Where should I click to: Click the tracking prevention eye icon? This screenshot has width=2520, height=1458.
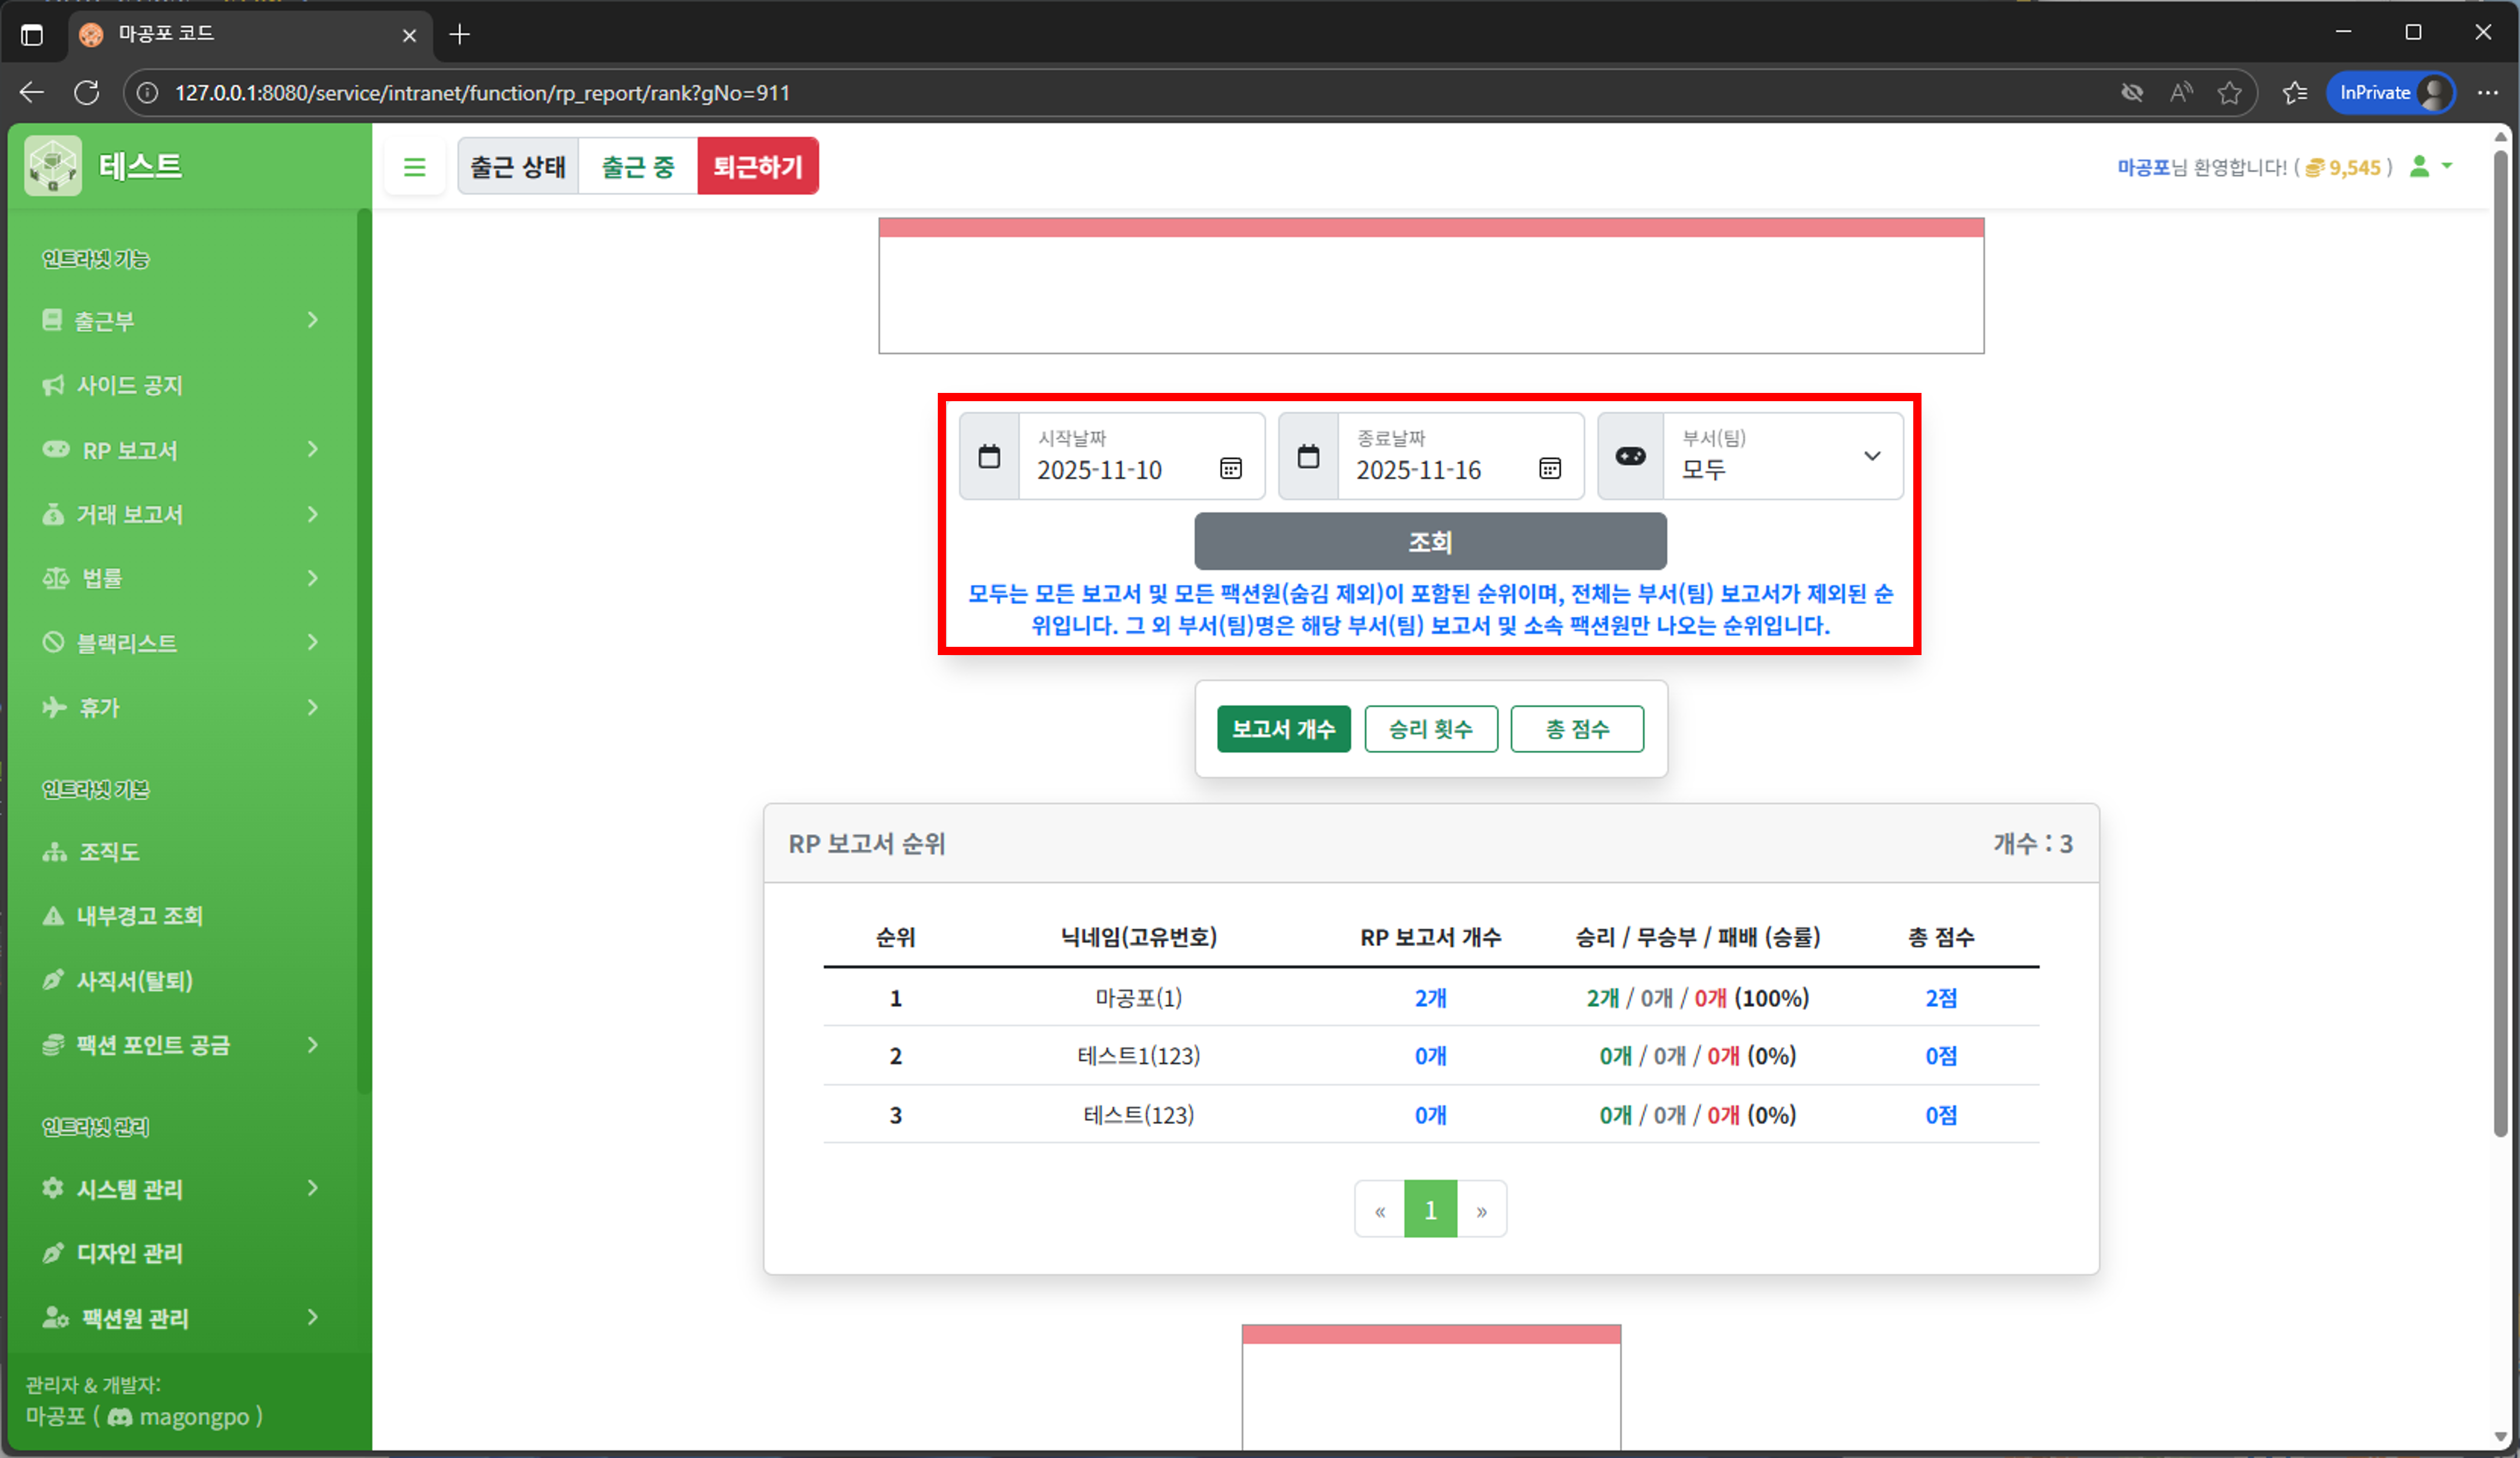coord(2132,93)
